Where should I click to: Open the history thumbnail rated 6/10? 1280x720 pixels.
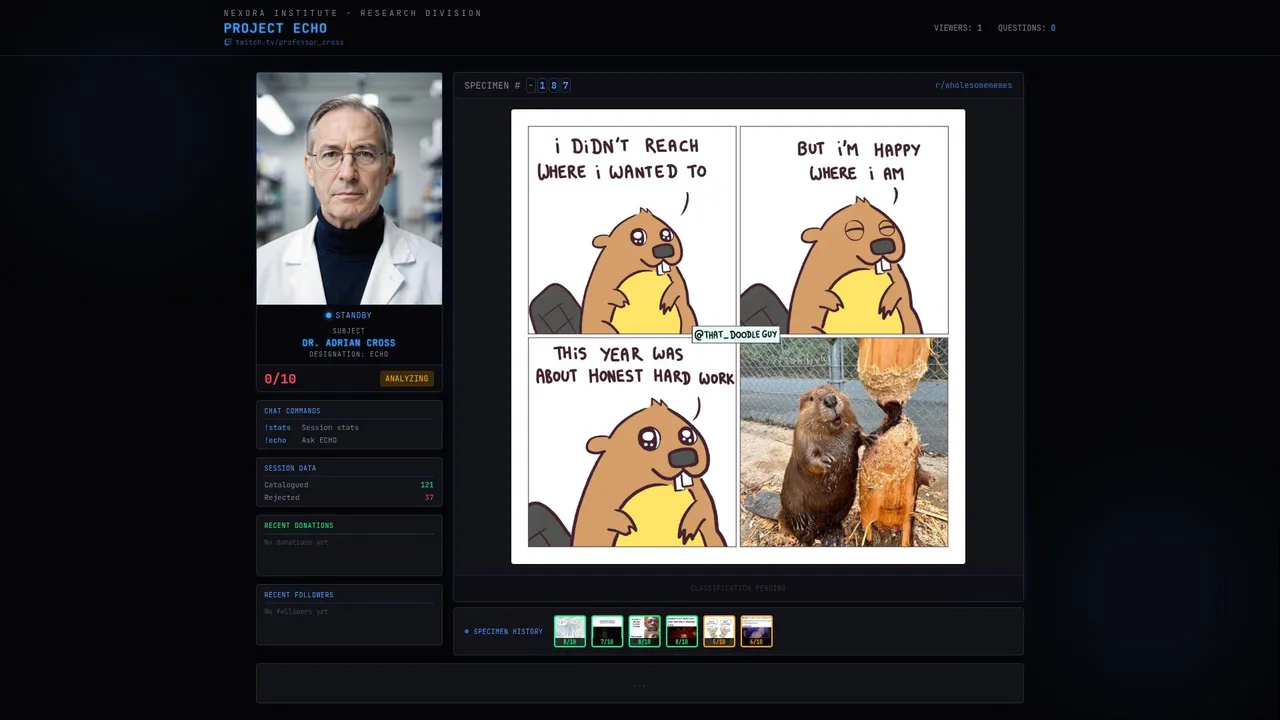click(756, 631)
